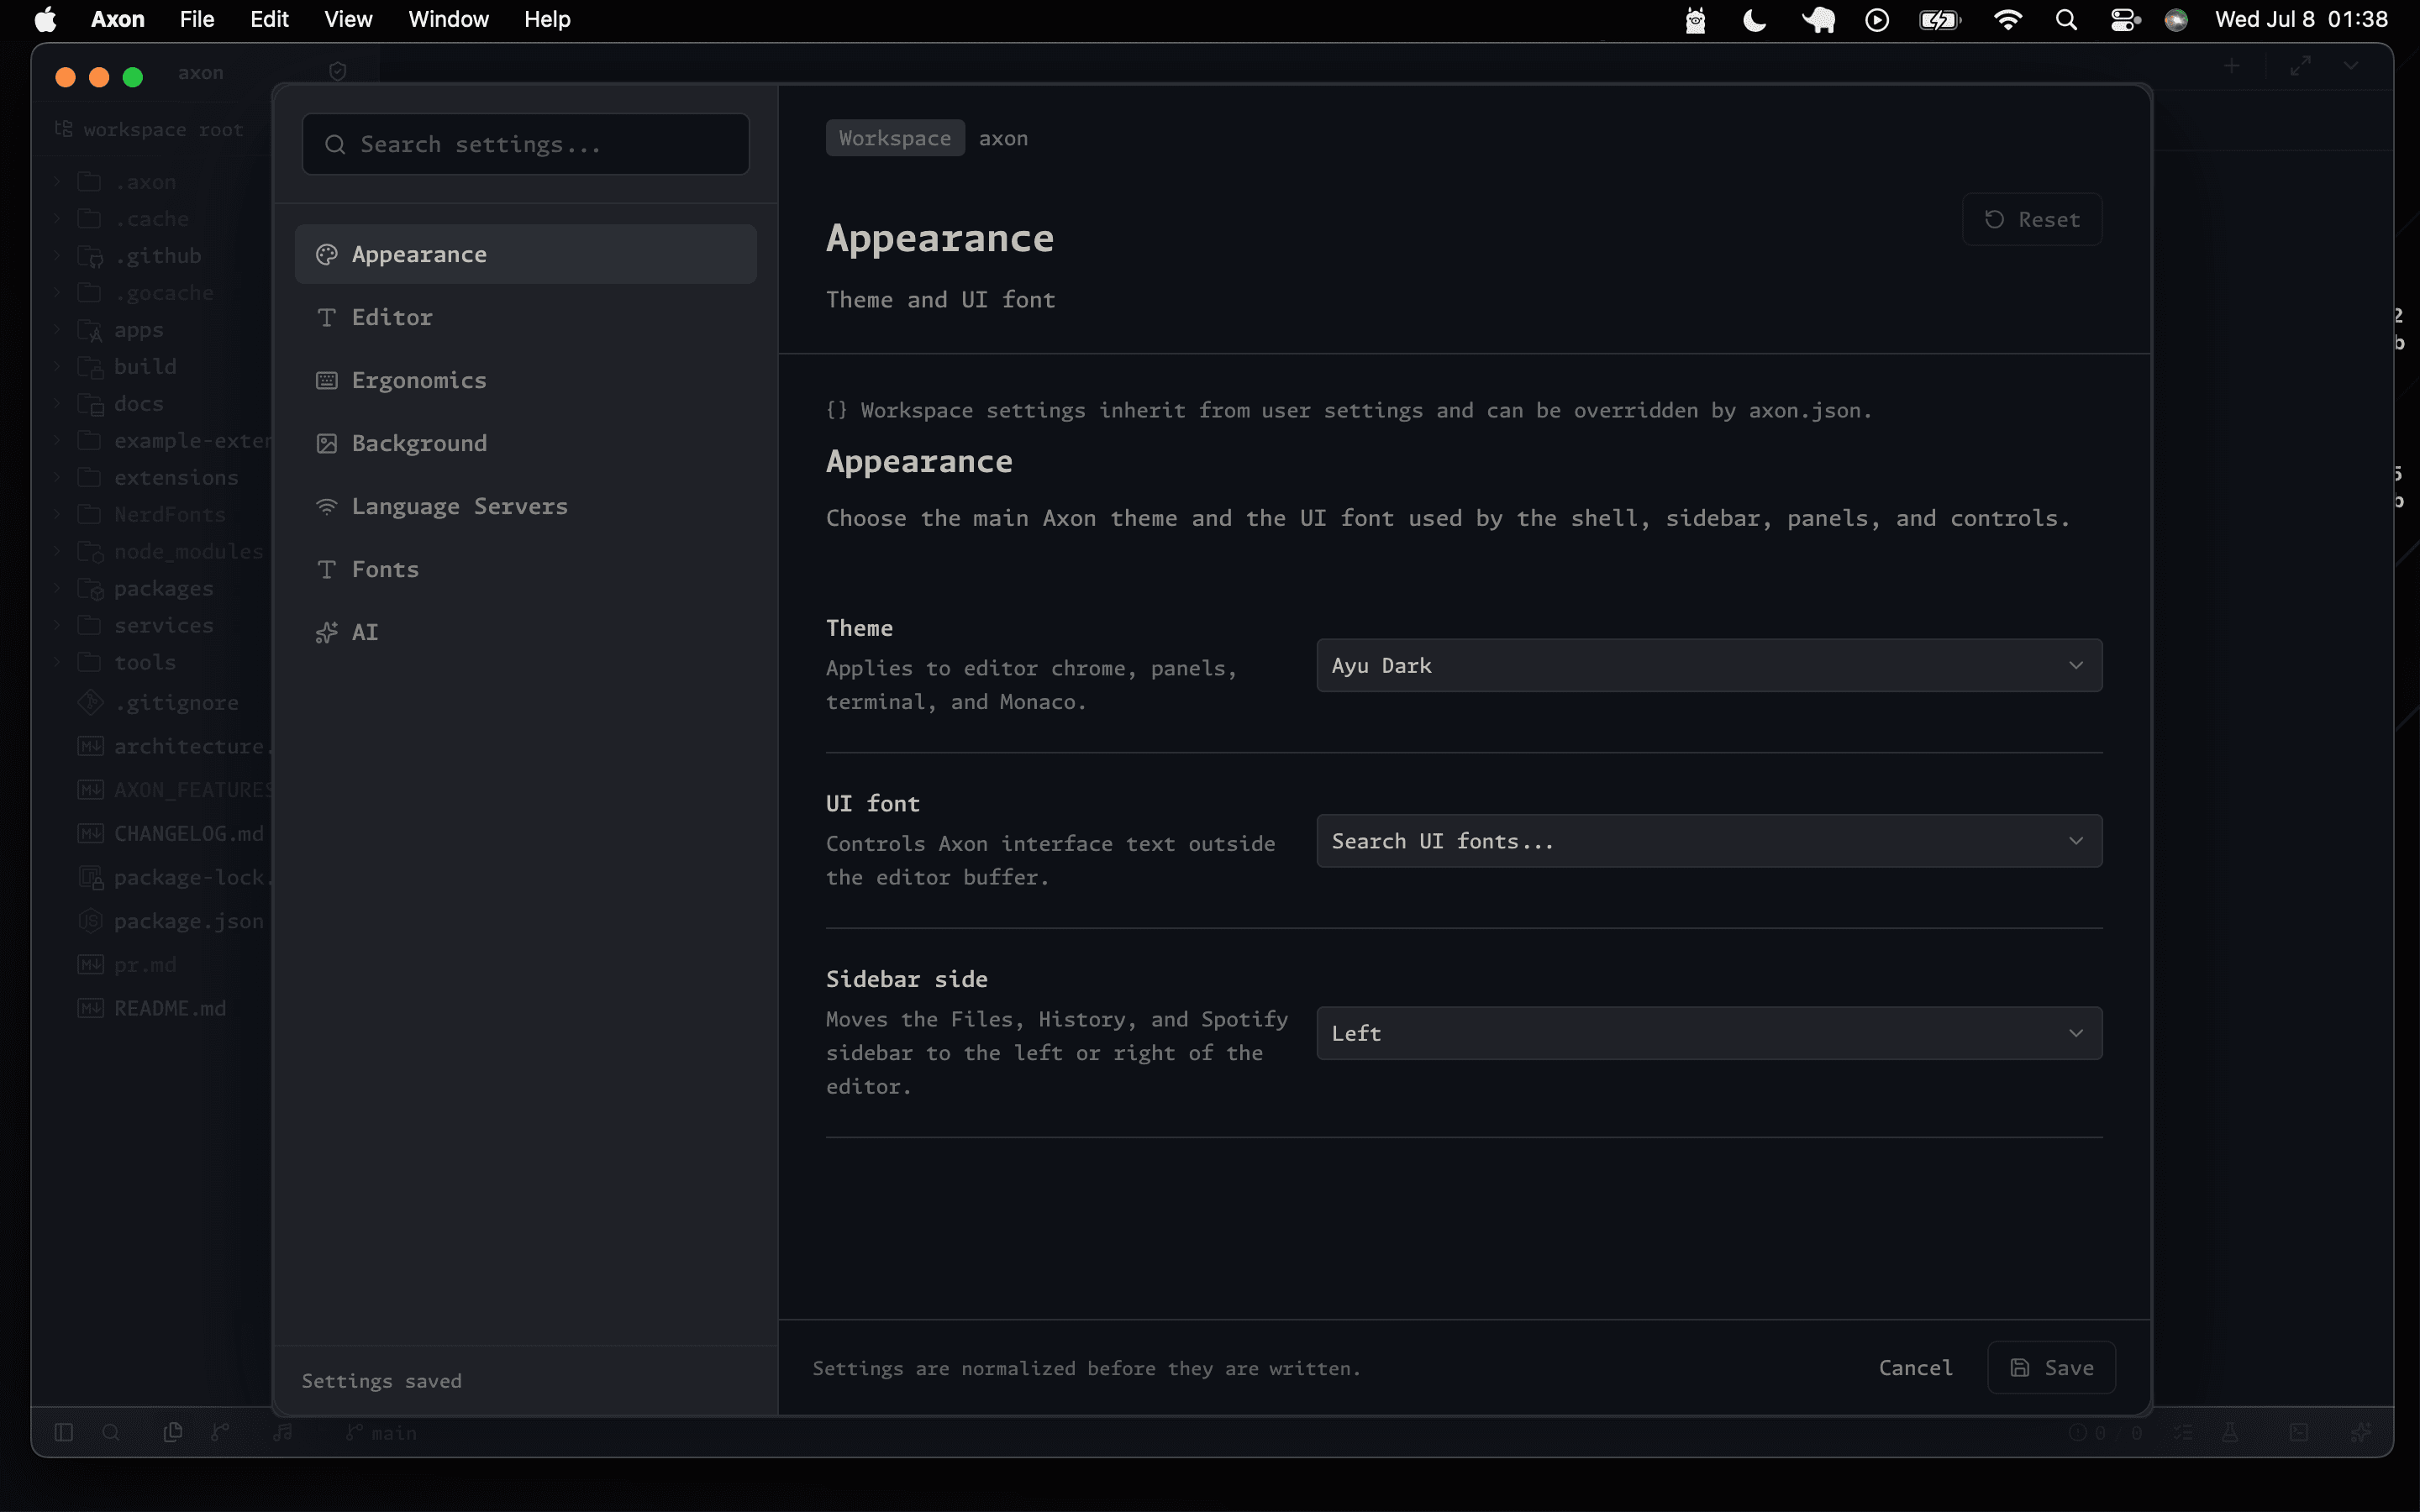
Task: Click the chevron icon in title bar corner
Action: pyautogui.click(x=2351, y=66)
